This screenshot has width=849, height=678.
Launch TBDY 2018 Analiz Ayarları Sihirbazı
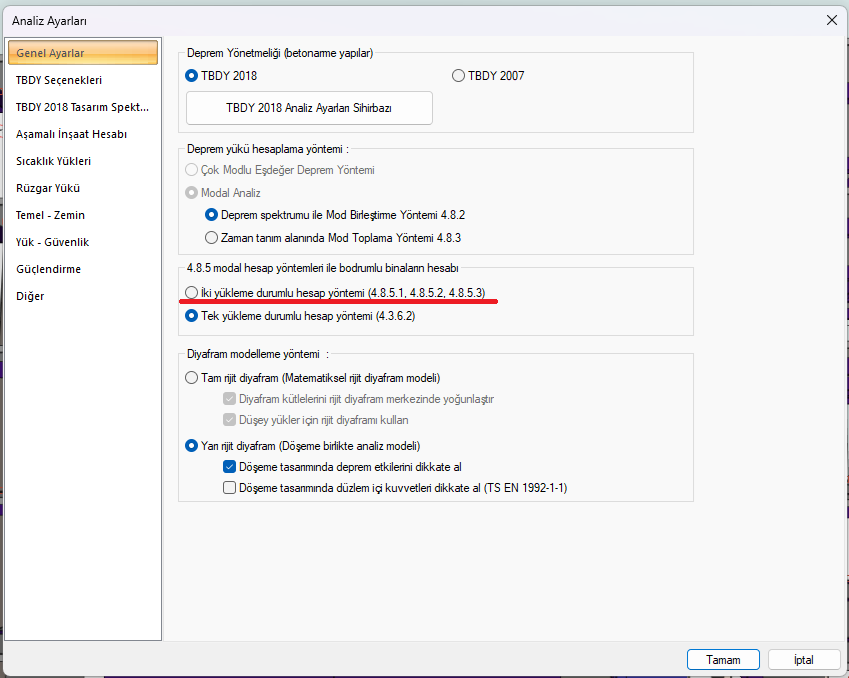click(x=309, y=108)
